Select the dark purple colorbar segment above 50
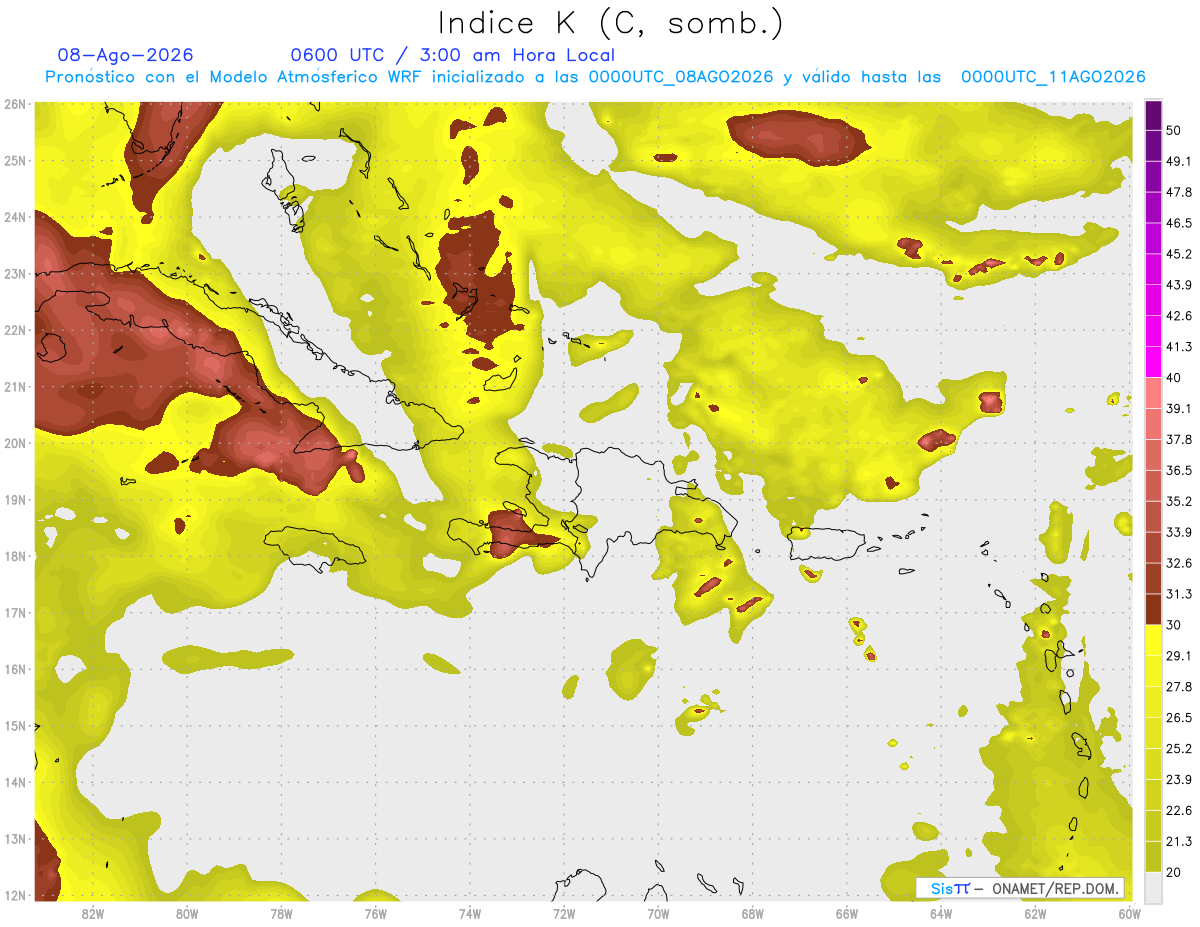The image size is (1200, 927). pyautogui.click(x=1153, y=115)
